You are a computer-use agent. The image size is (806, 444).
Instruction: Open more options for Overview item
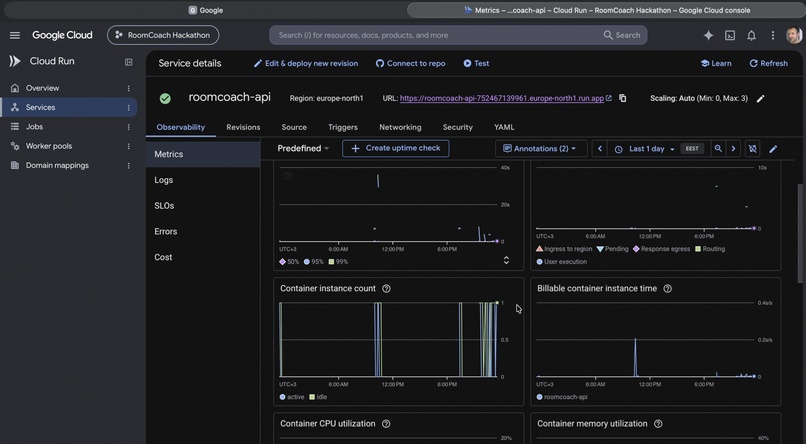point(129,88)
